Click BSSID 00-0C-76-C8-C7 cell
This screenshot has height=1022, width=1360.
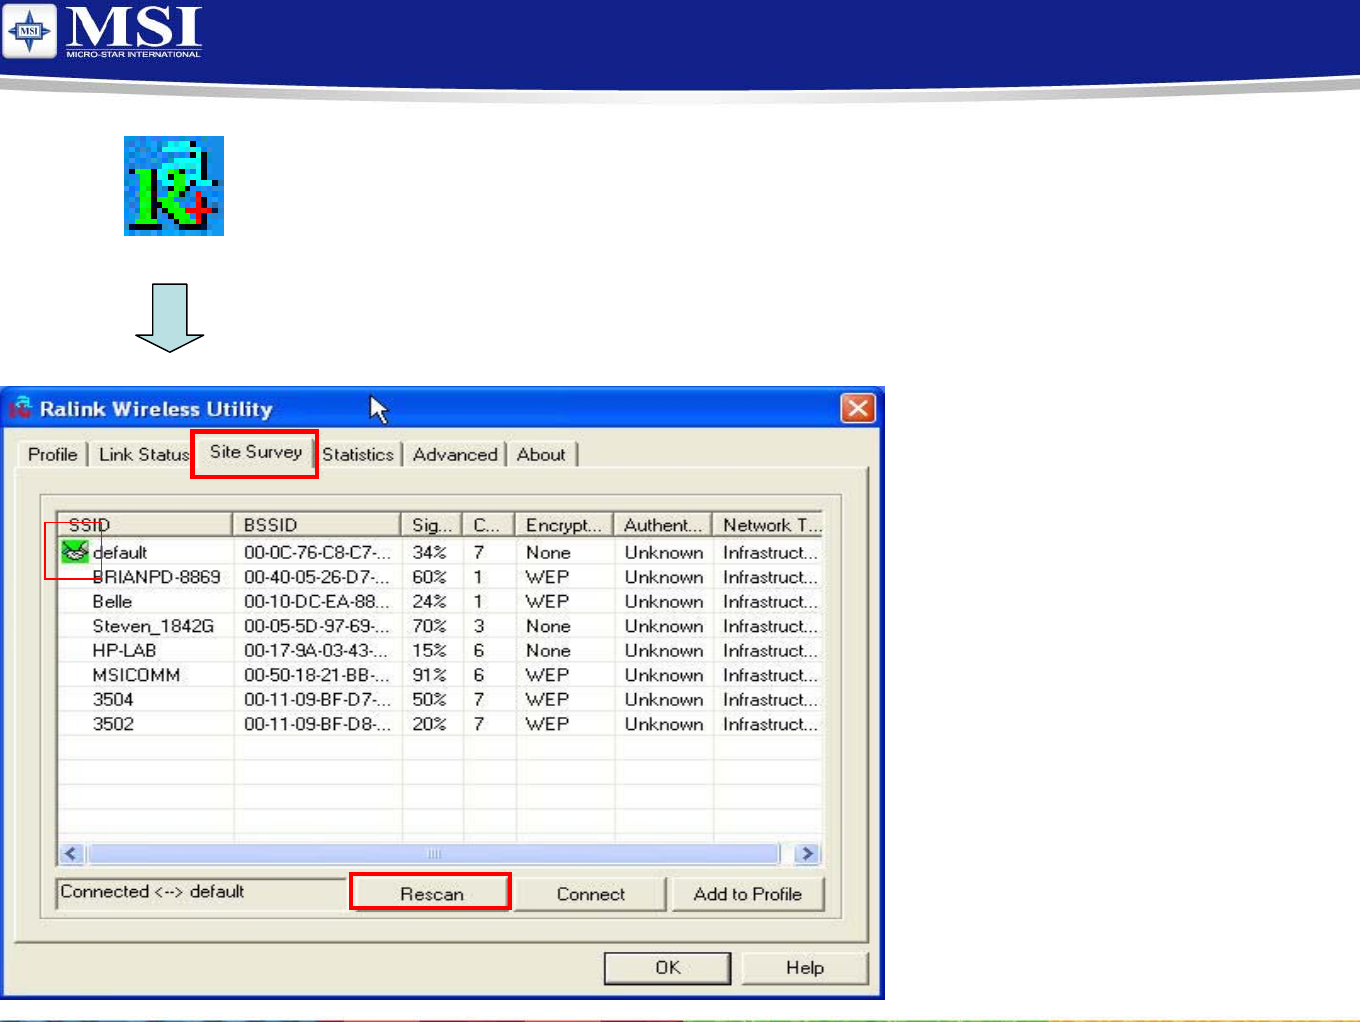pyautogui.click(x=317, y=552)
